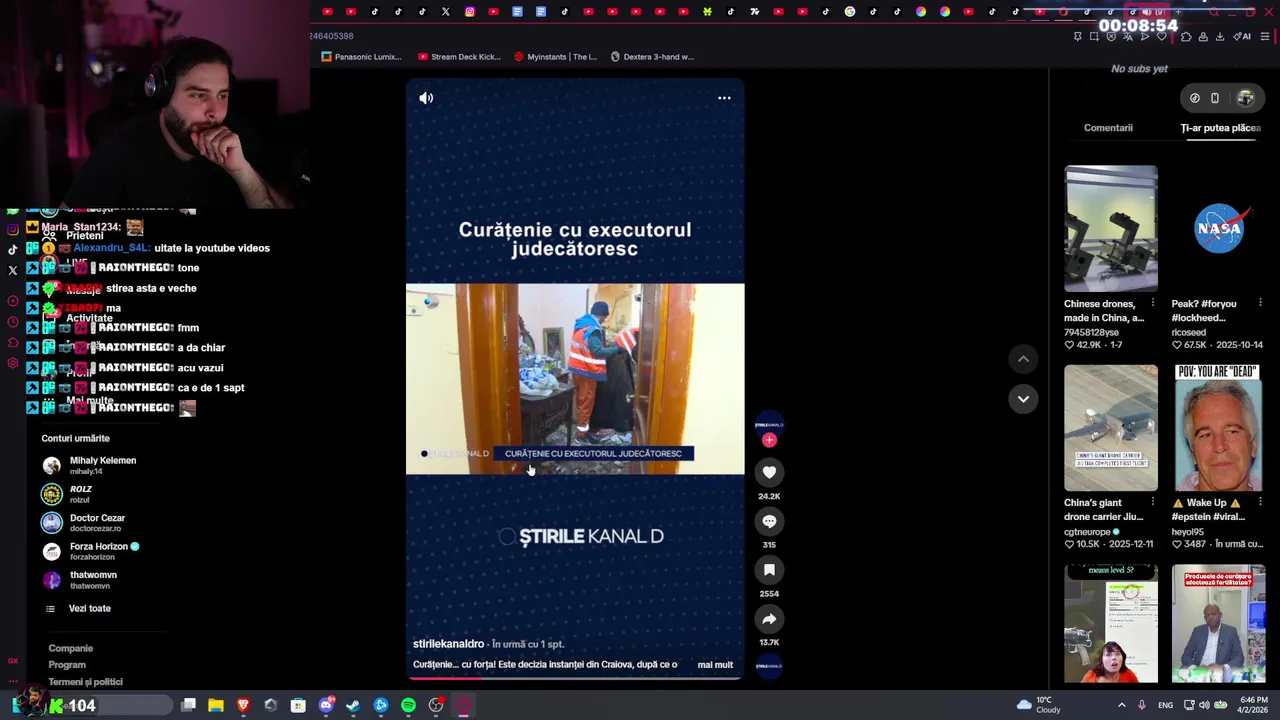
Task: Open the Chinese drones recommended video thumbnail
Action: click(1111, 228)
